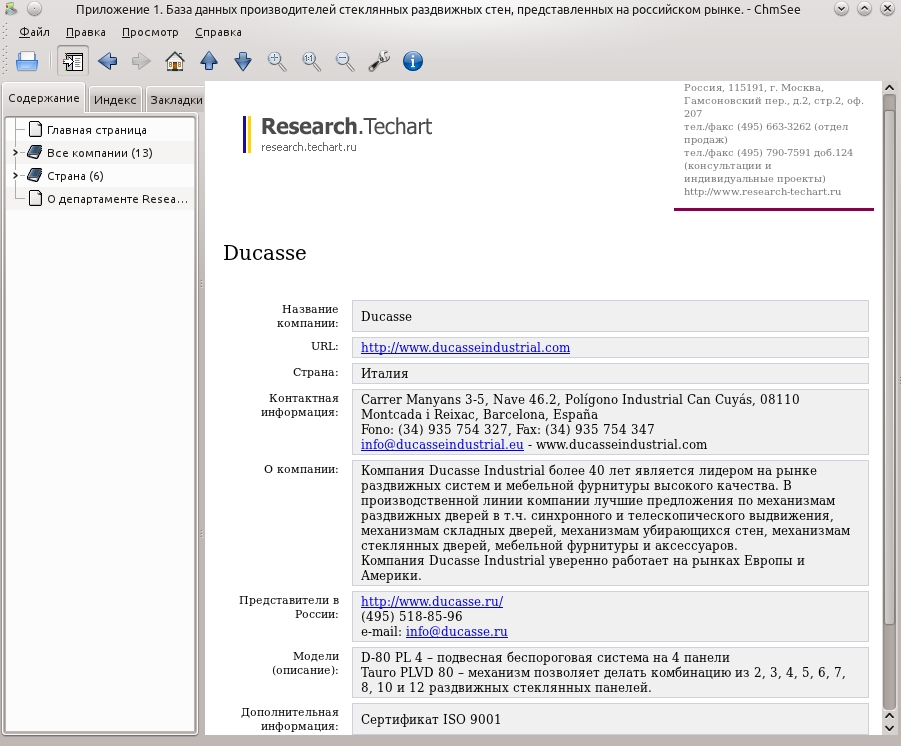Open preferences with the wrench icon
901x746 pixels.
coord(379,61)
